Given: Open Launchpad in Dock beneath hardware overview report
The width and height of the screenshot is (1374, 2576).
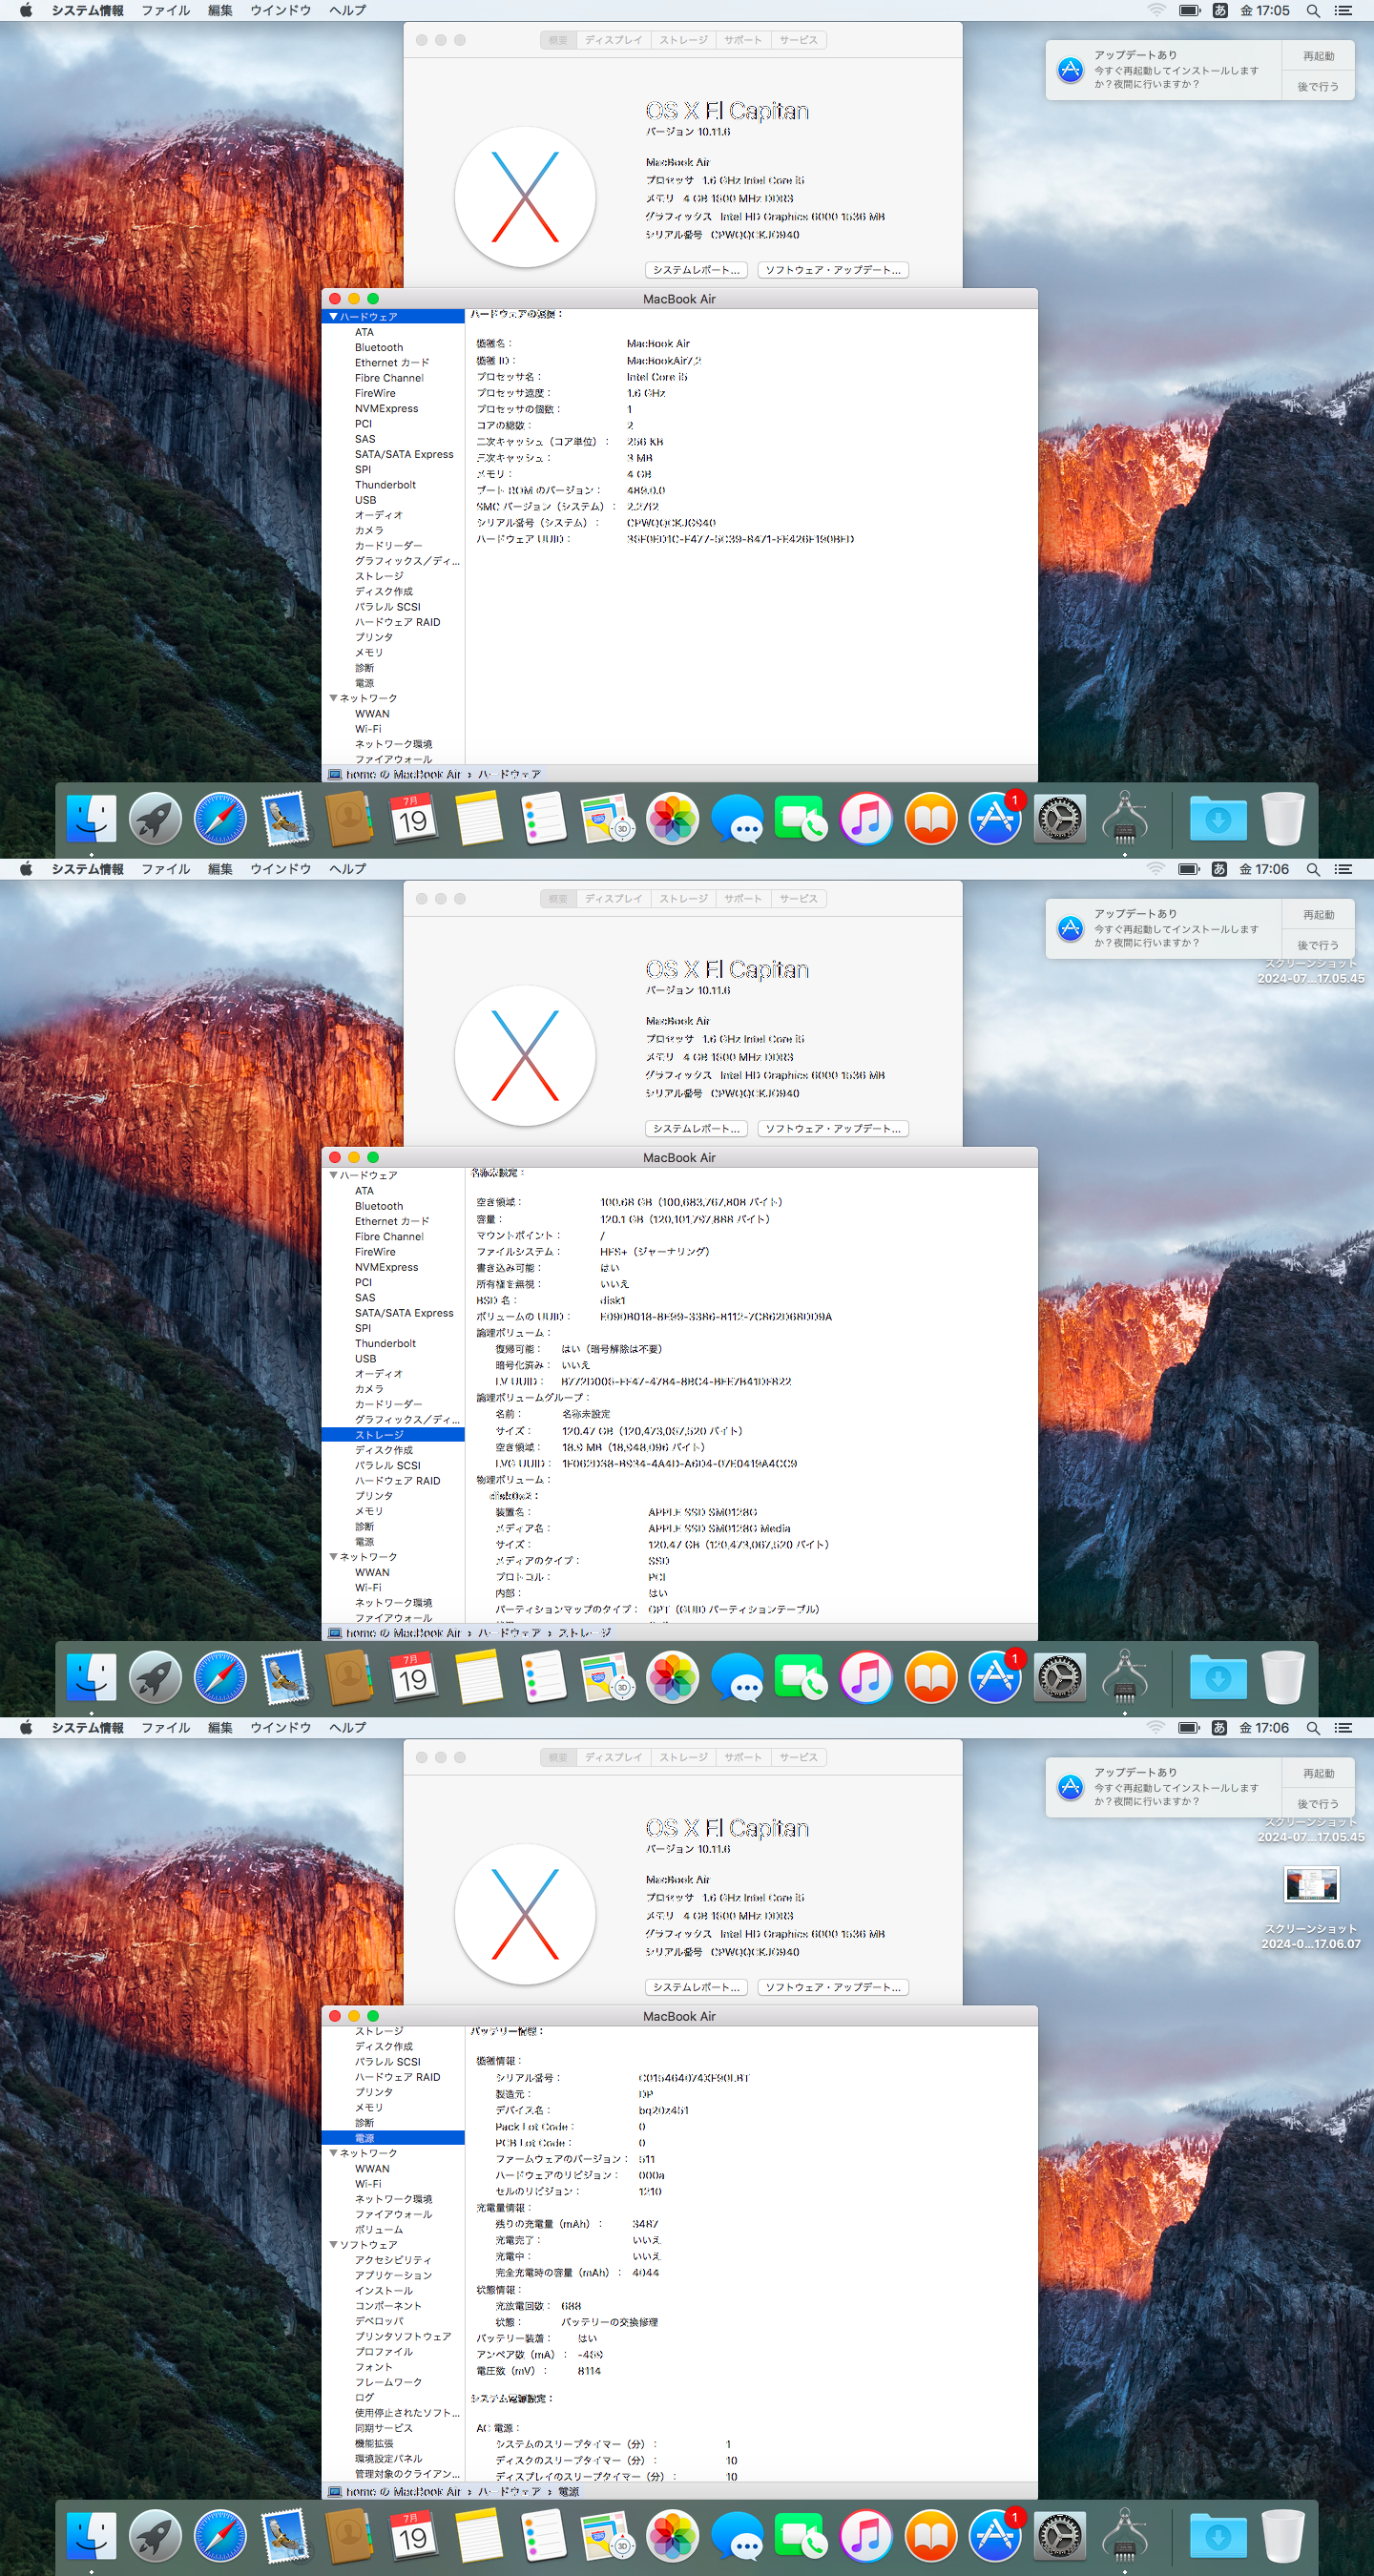Looking at the screenshot, I should [155, 819].
